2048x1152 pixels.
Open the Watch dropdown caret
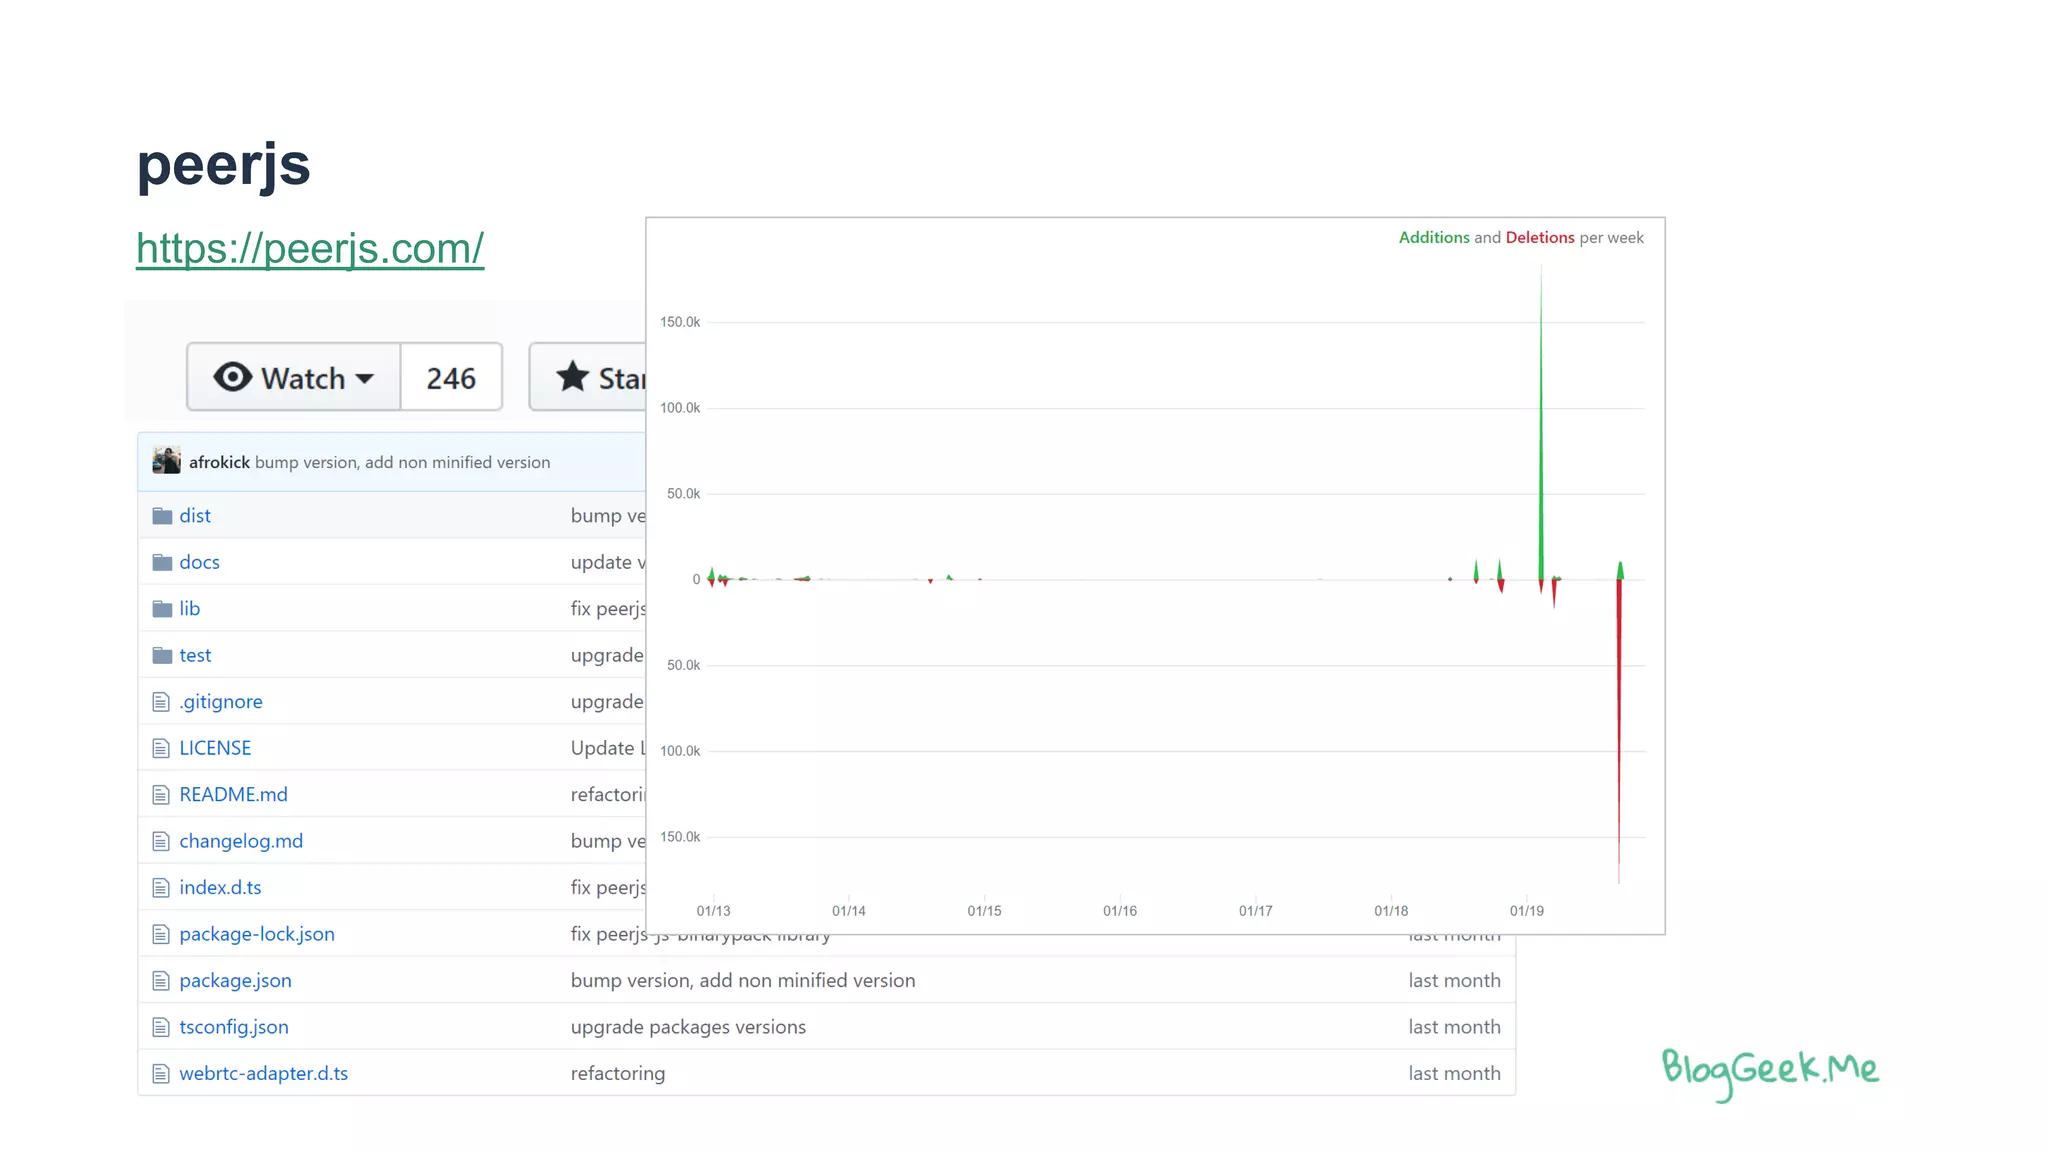[365, 379]
